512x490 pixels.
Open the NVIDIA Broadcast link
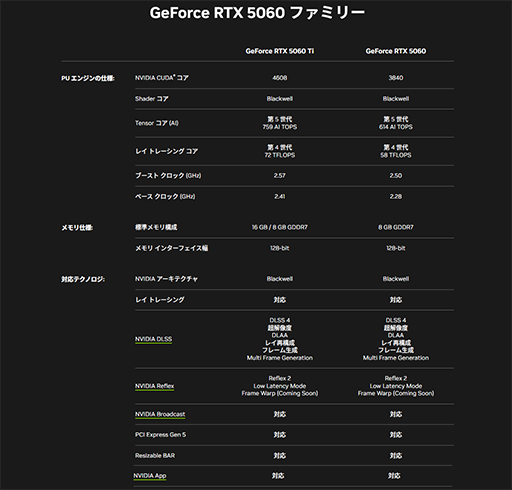160,414
